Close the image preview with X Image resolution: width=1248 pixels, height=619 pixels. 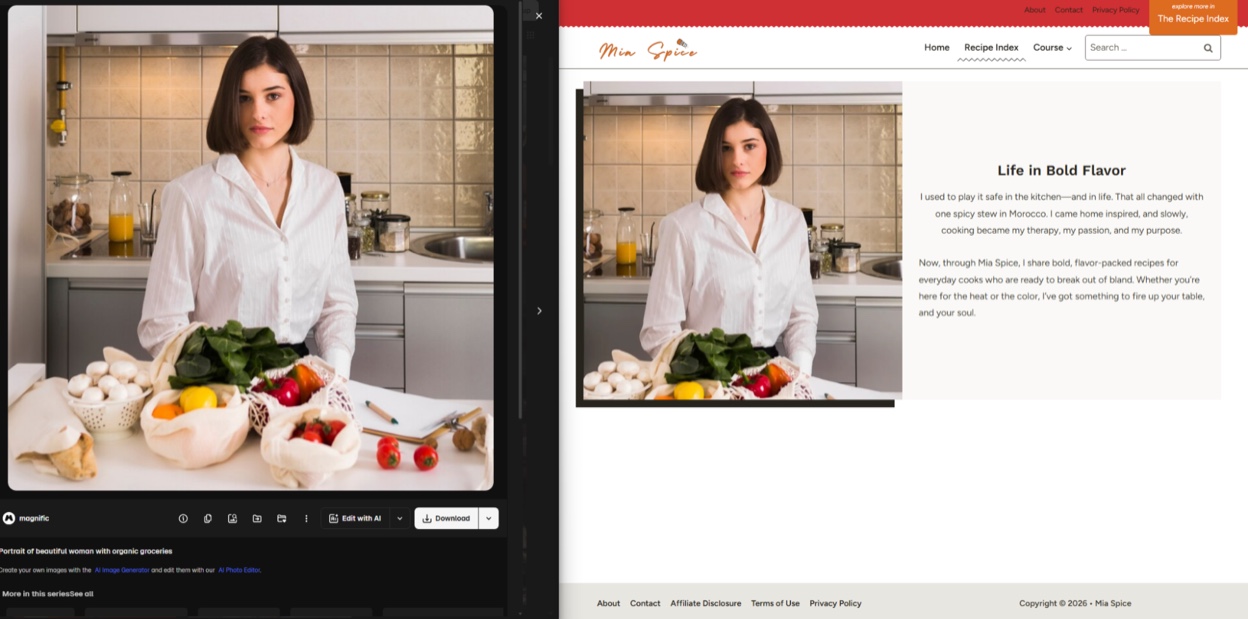pyautogui.click(x=539, y=15)
